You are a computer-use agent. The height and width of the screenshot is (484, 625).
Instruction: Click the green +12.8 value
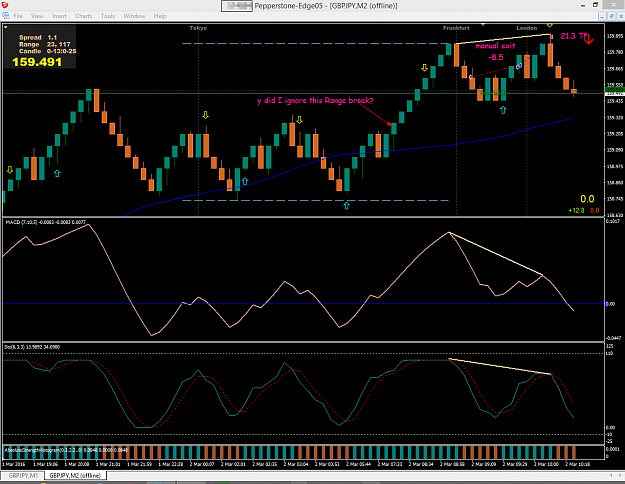tap(576, 211)
